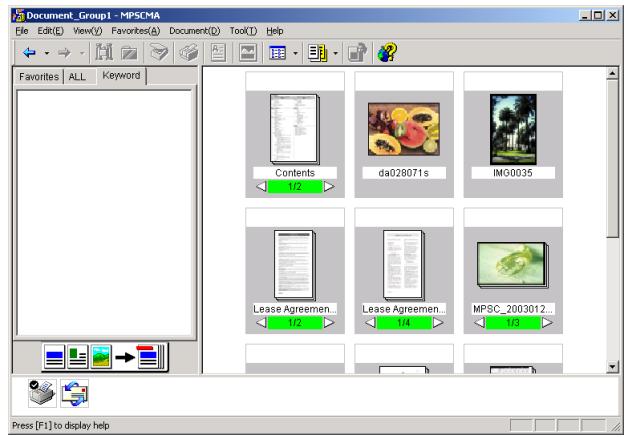Go to previous page of Contents document
Image resolution: width=629 pixels, height=437 pixels.
261,187
